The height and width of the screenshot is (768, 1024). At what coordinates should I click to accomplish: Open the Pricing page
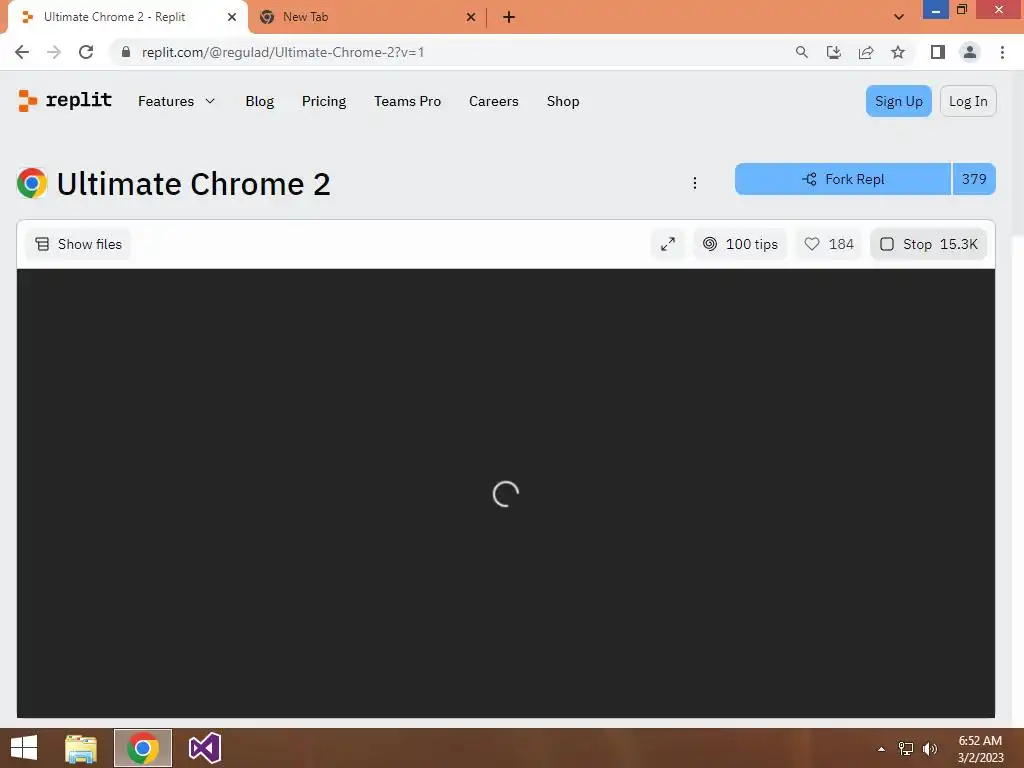point(324,101)
